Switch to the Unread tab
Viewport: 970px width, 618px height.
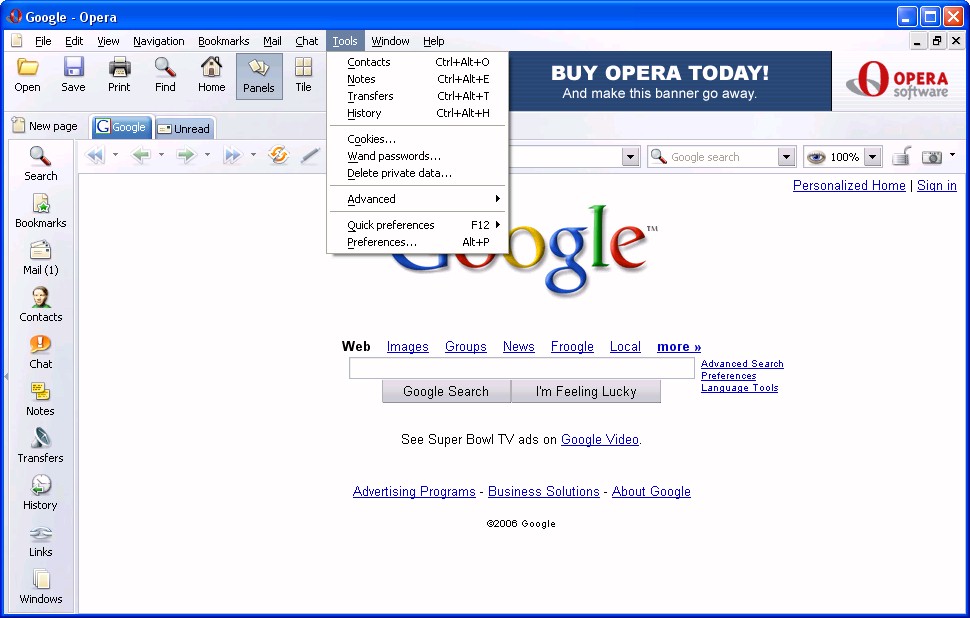[184, 129]
